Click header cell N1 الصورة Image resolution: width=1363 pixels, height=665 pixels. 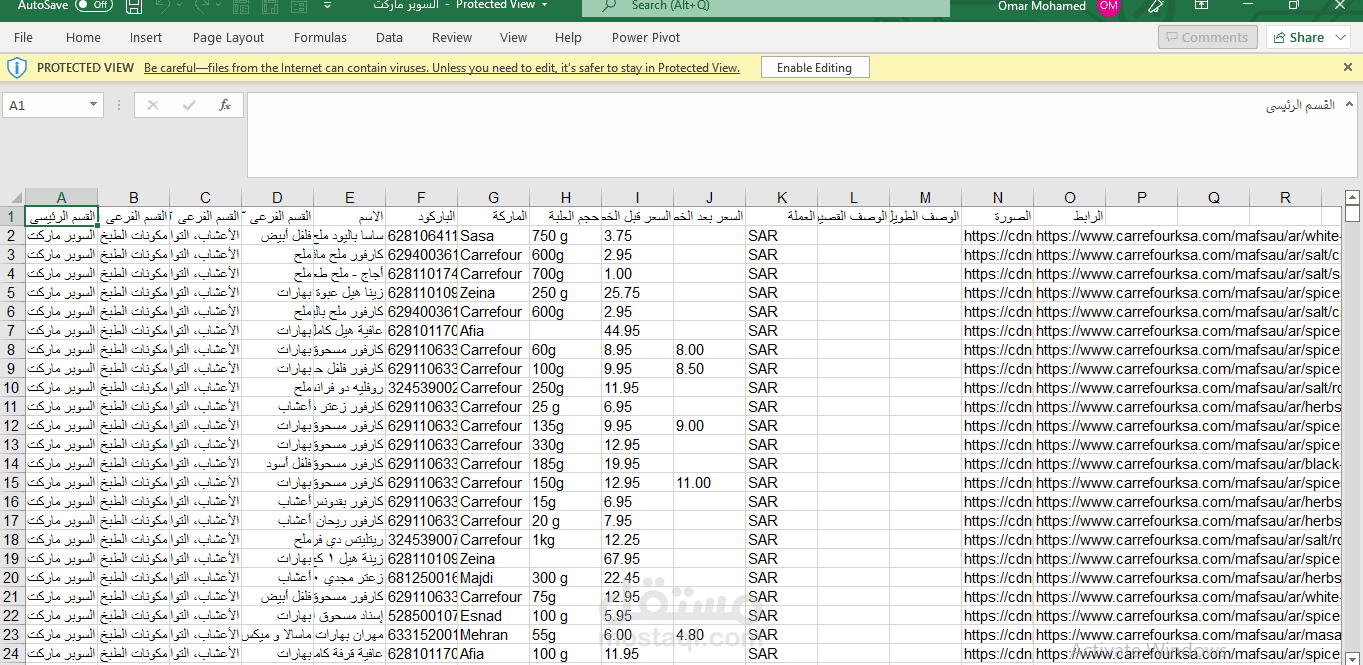pos(997,217)
